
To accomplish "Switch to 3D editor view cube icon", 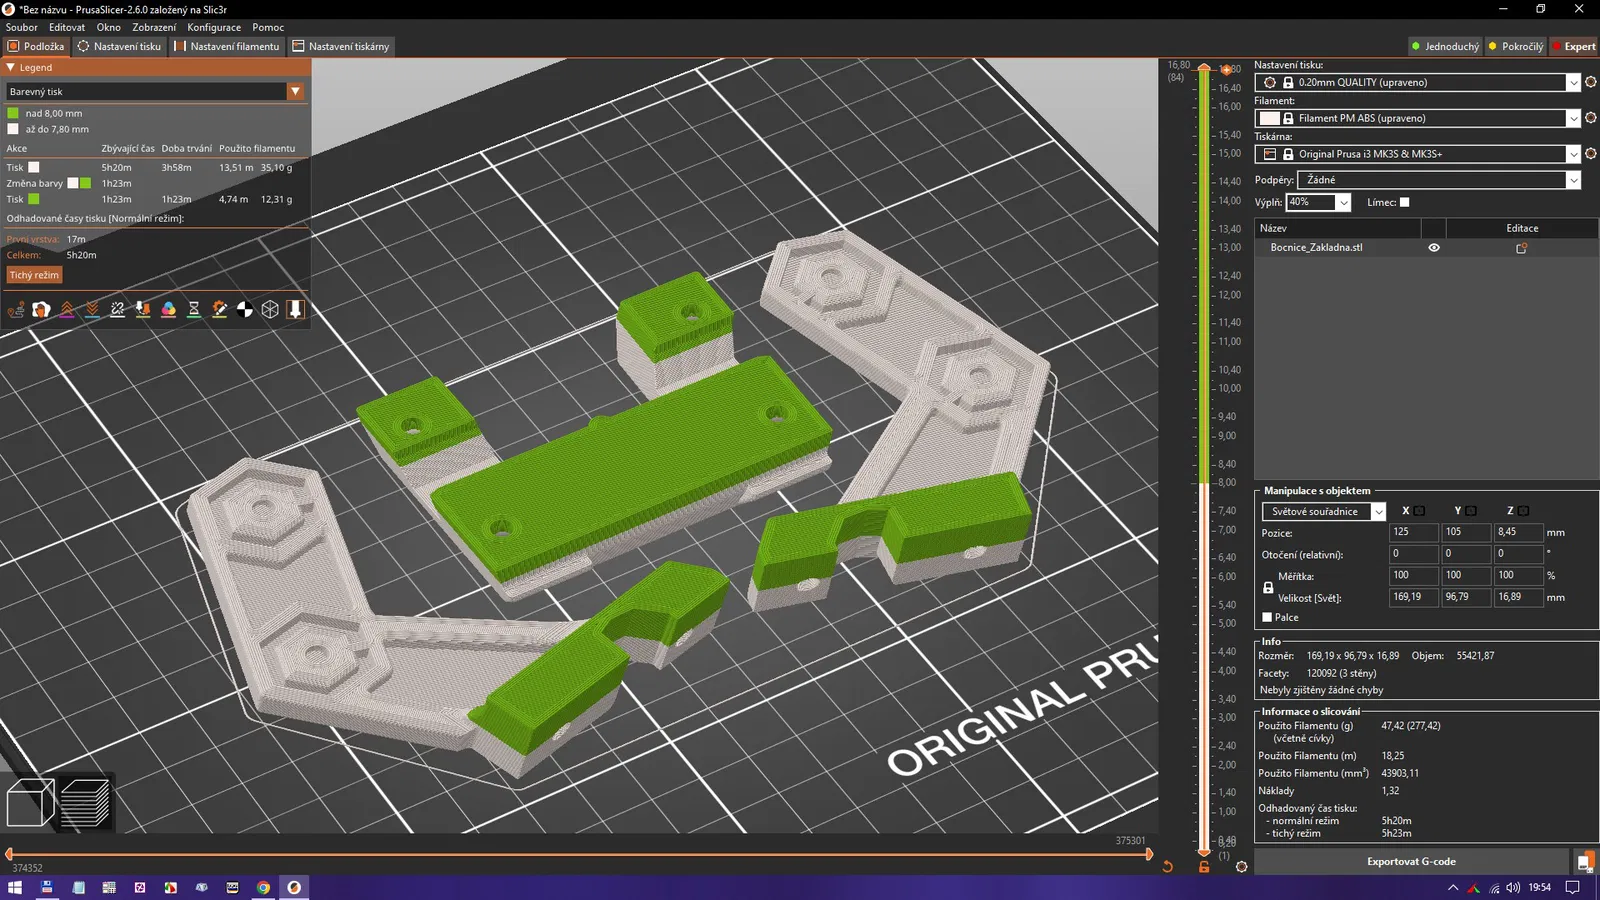I will [x=30, y=802].
